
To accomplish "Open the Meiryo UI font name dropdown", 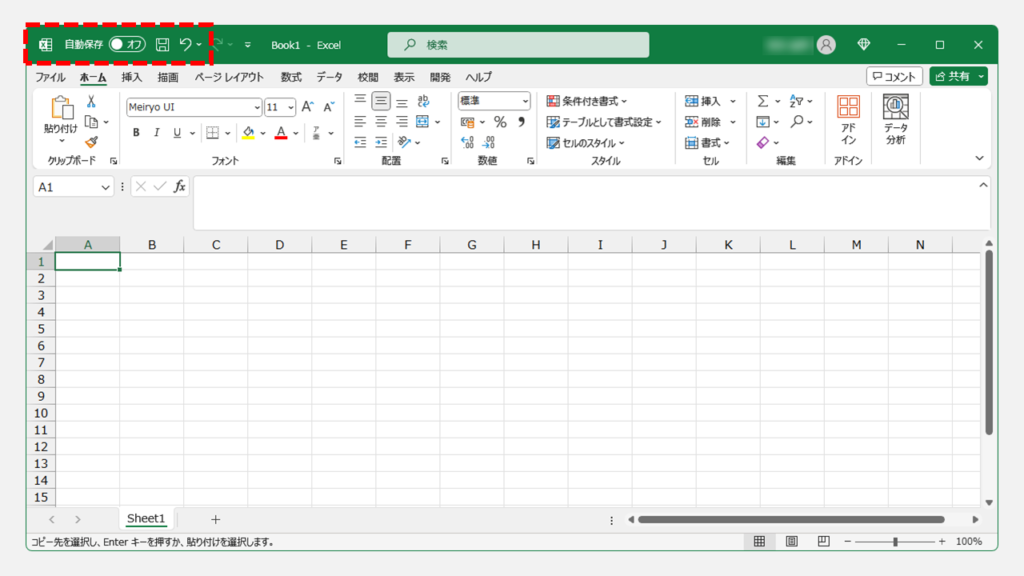I will point(257,107).
